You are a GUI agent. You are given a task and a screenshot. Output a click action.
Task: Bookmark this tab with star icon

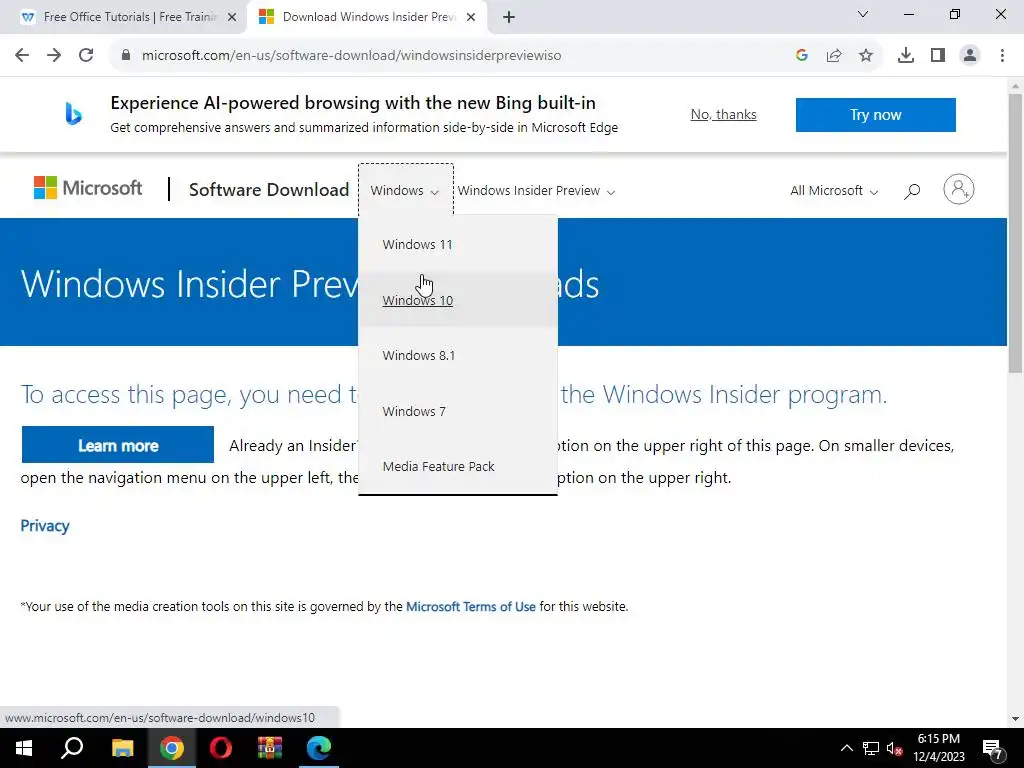pyautogui.click(x=866, y=55)
